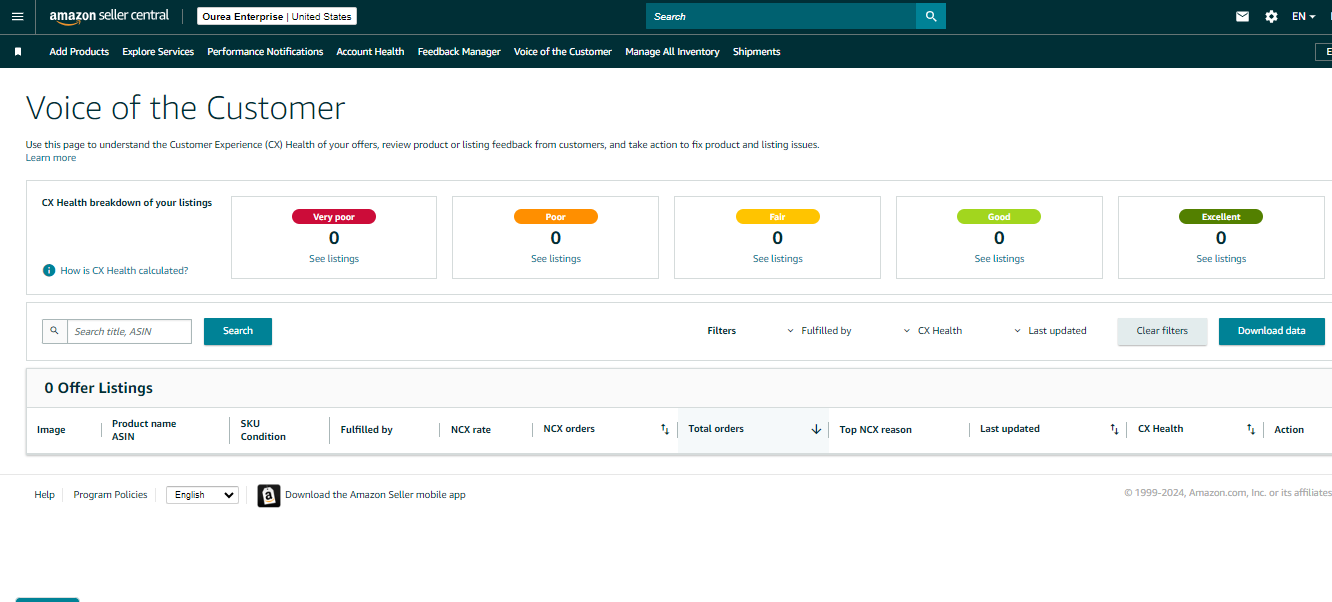Click the 0 Offer Listings heading
The image size is (1332, 602).
[x=99, y=388]
